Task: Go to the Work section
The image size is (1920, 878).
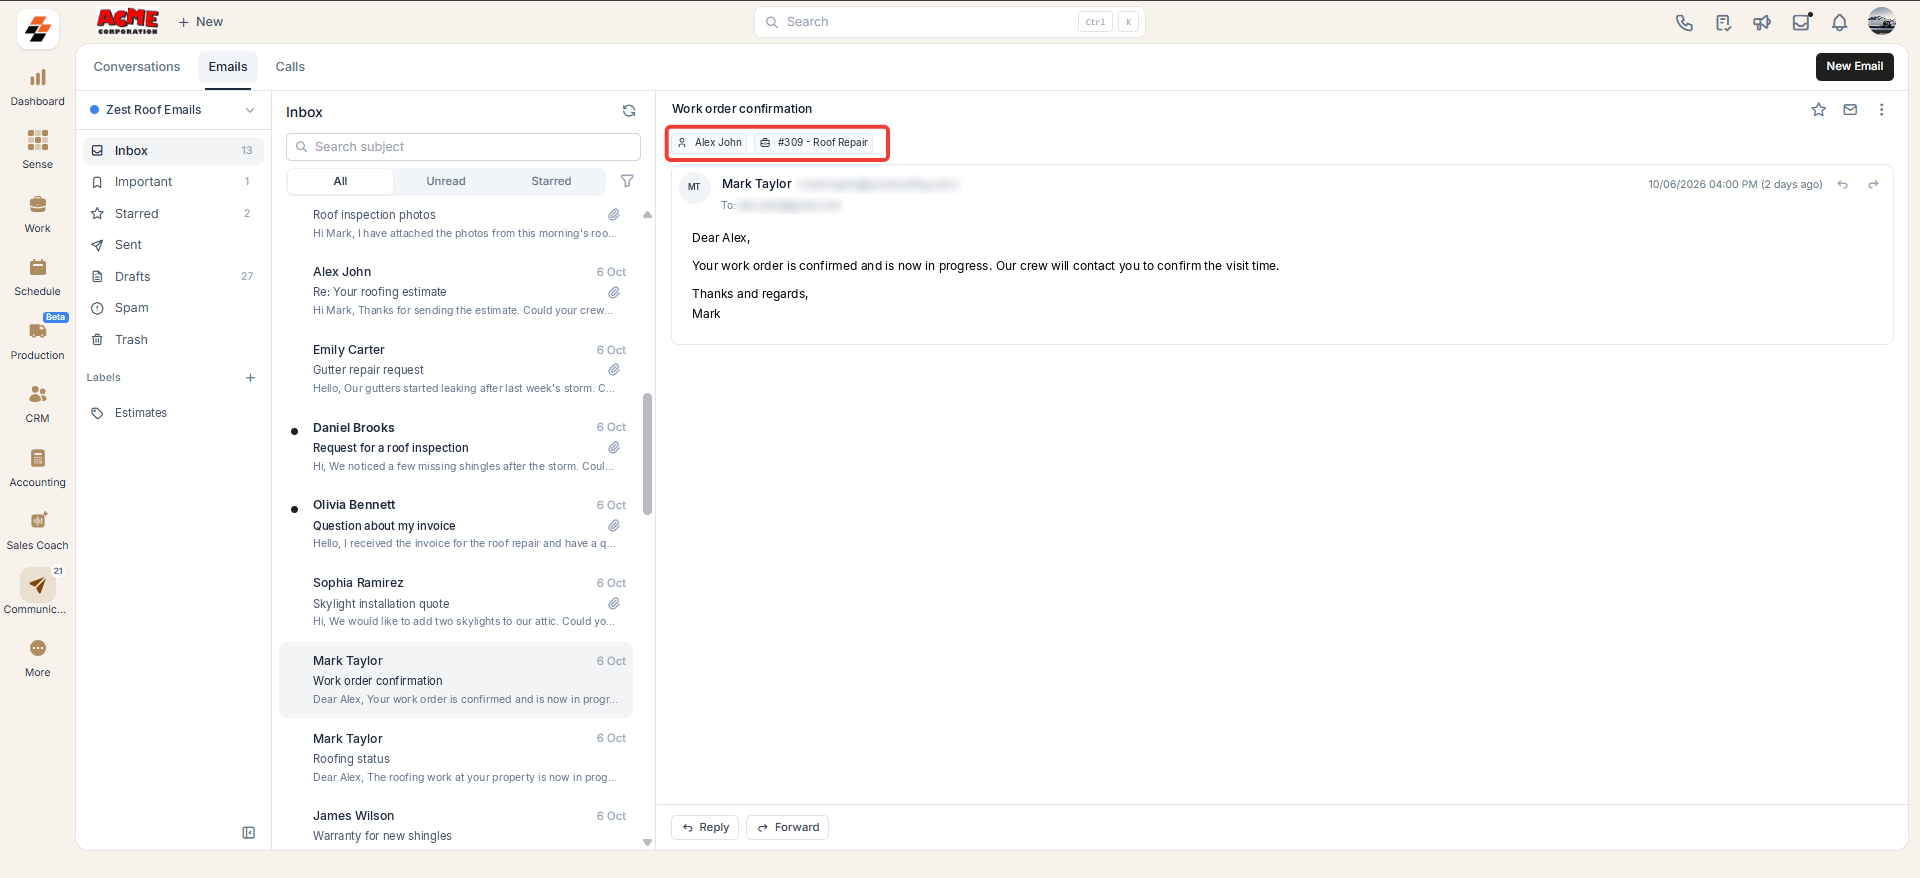Action: [x=37, y=214]
